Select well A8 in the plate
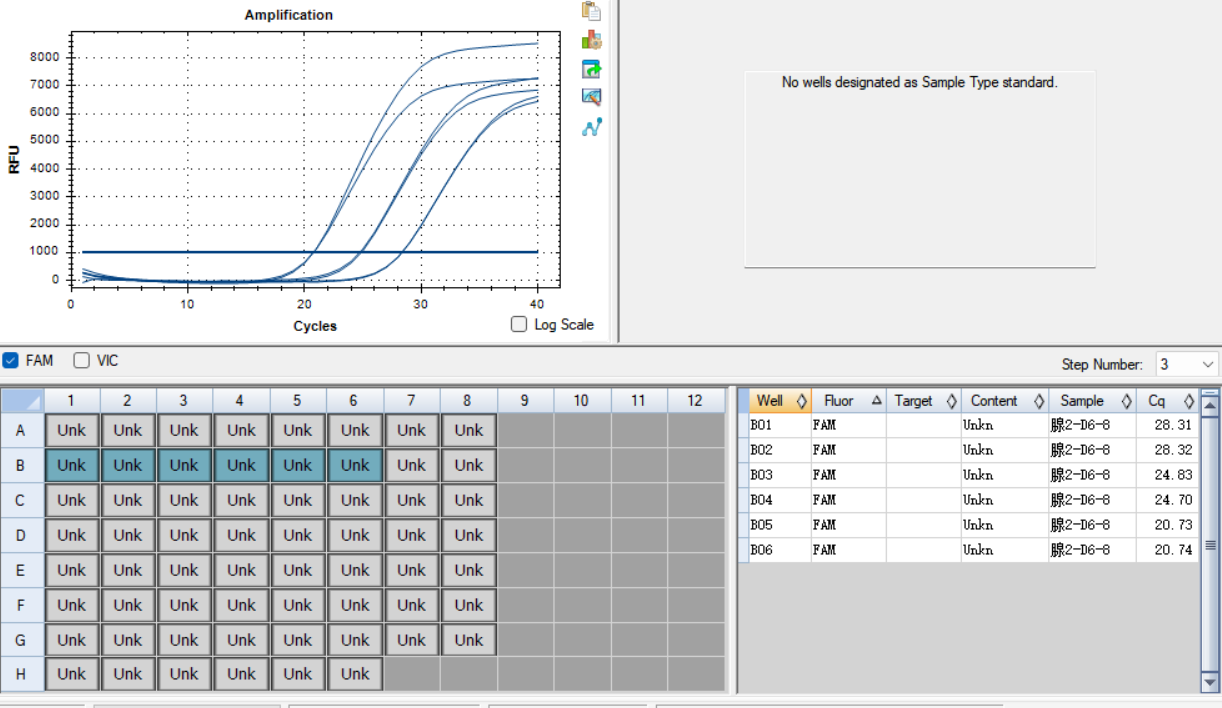The width and height of the screenshot is (1222, 708). coord(468,430)
